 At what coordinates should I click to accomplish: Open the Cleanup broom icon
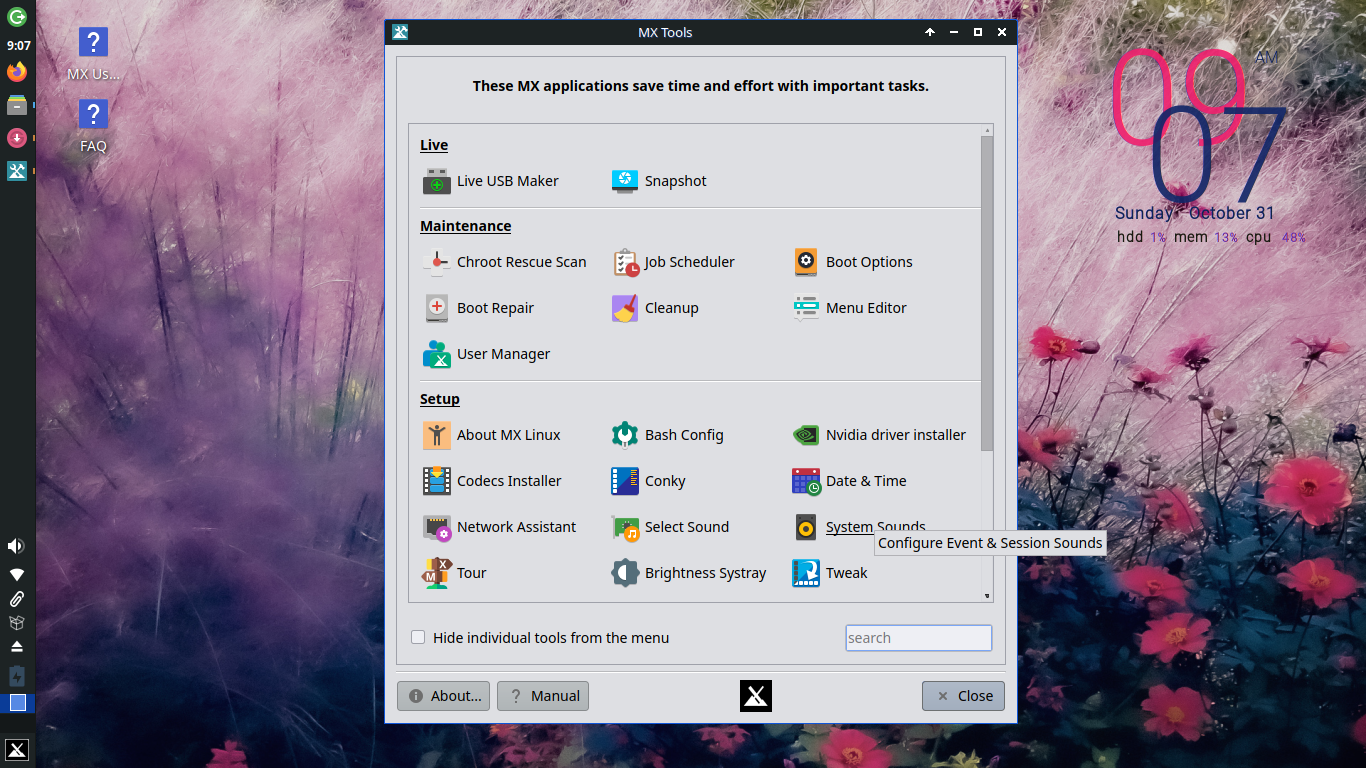(x=625, y=308)
